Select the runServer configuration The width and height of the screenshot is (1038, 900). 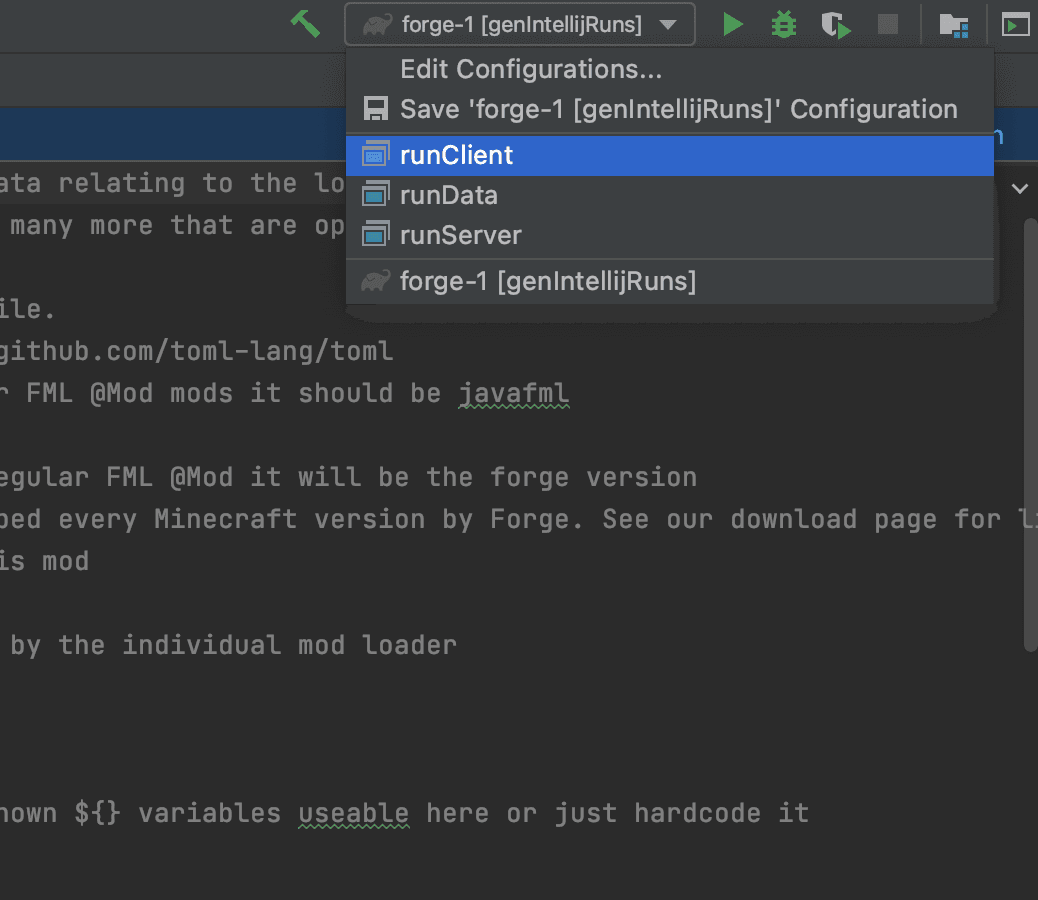(x=669, y=235)
